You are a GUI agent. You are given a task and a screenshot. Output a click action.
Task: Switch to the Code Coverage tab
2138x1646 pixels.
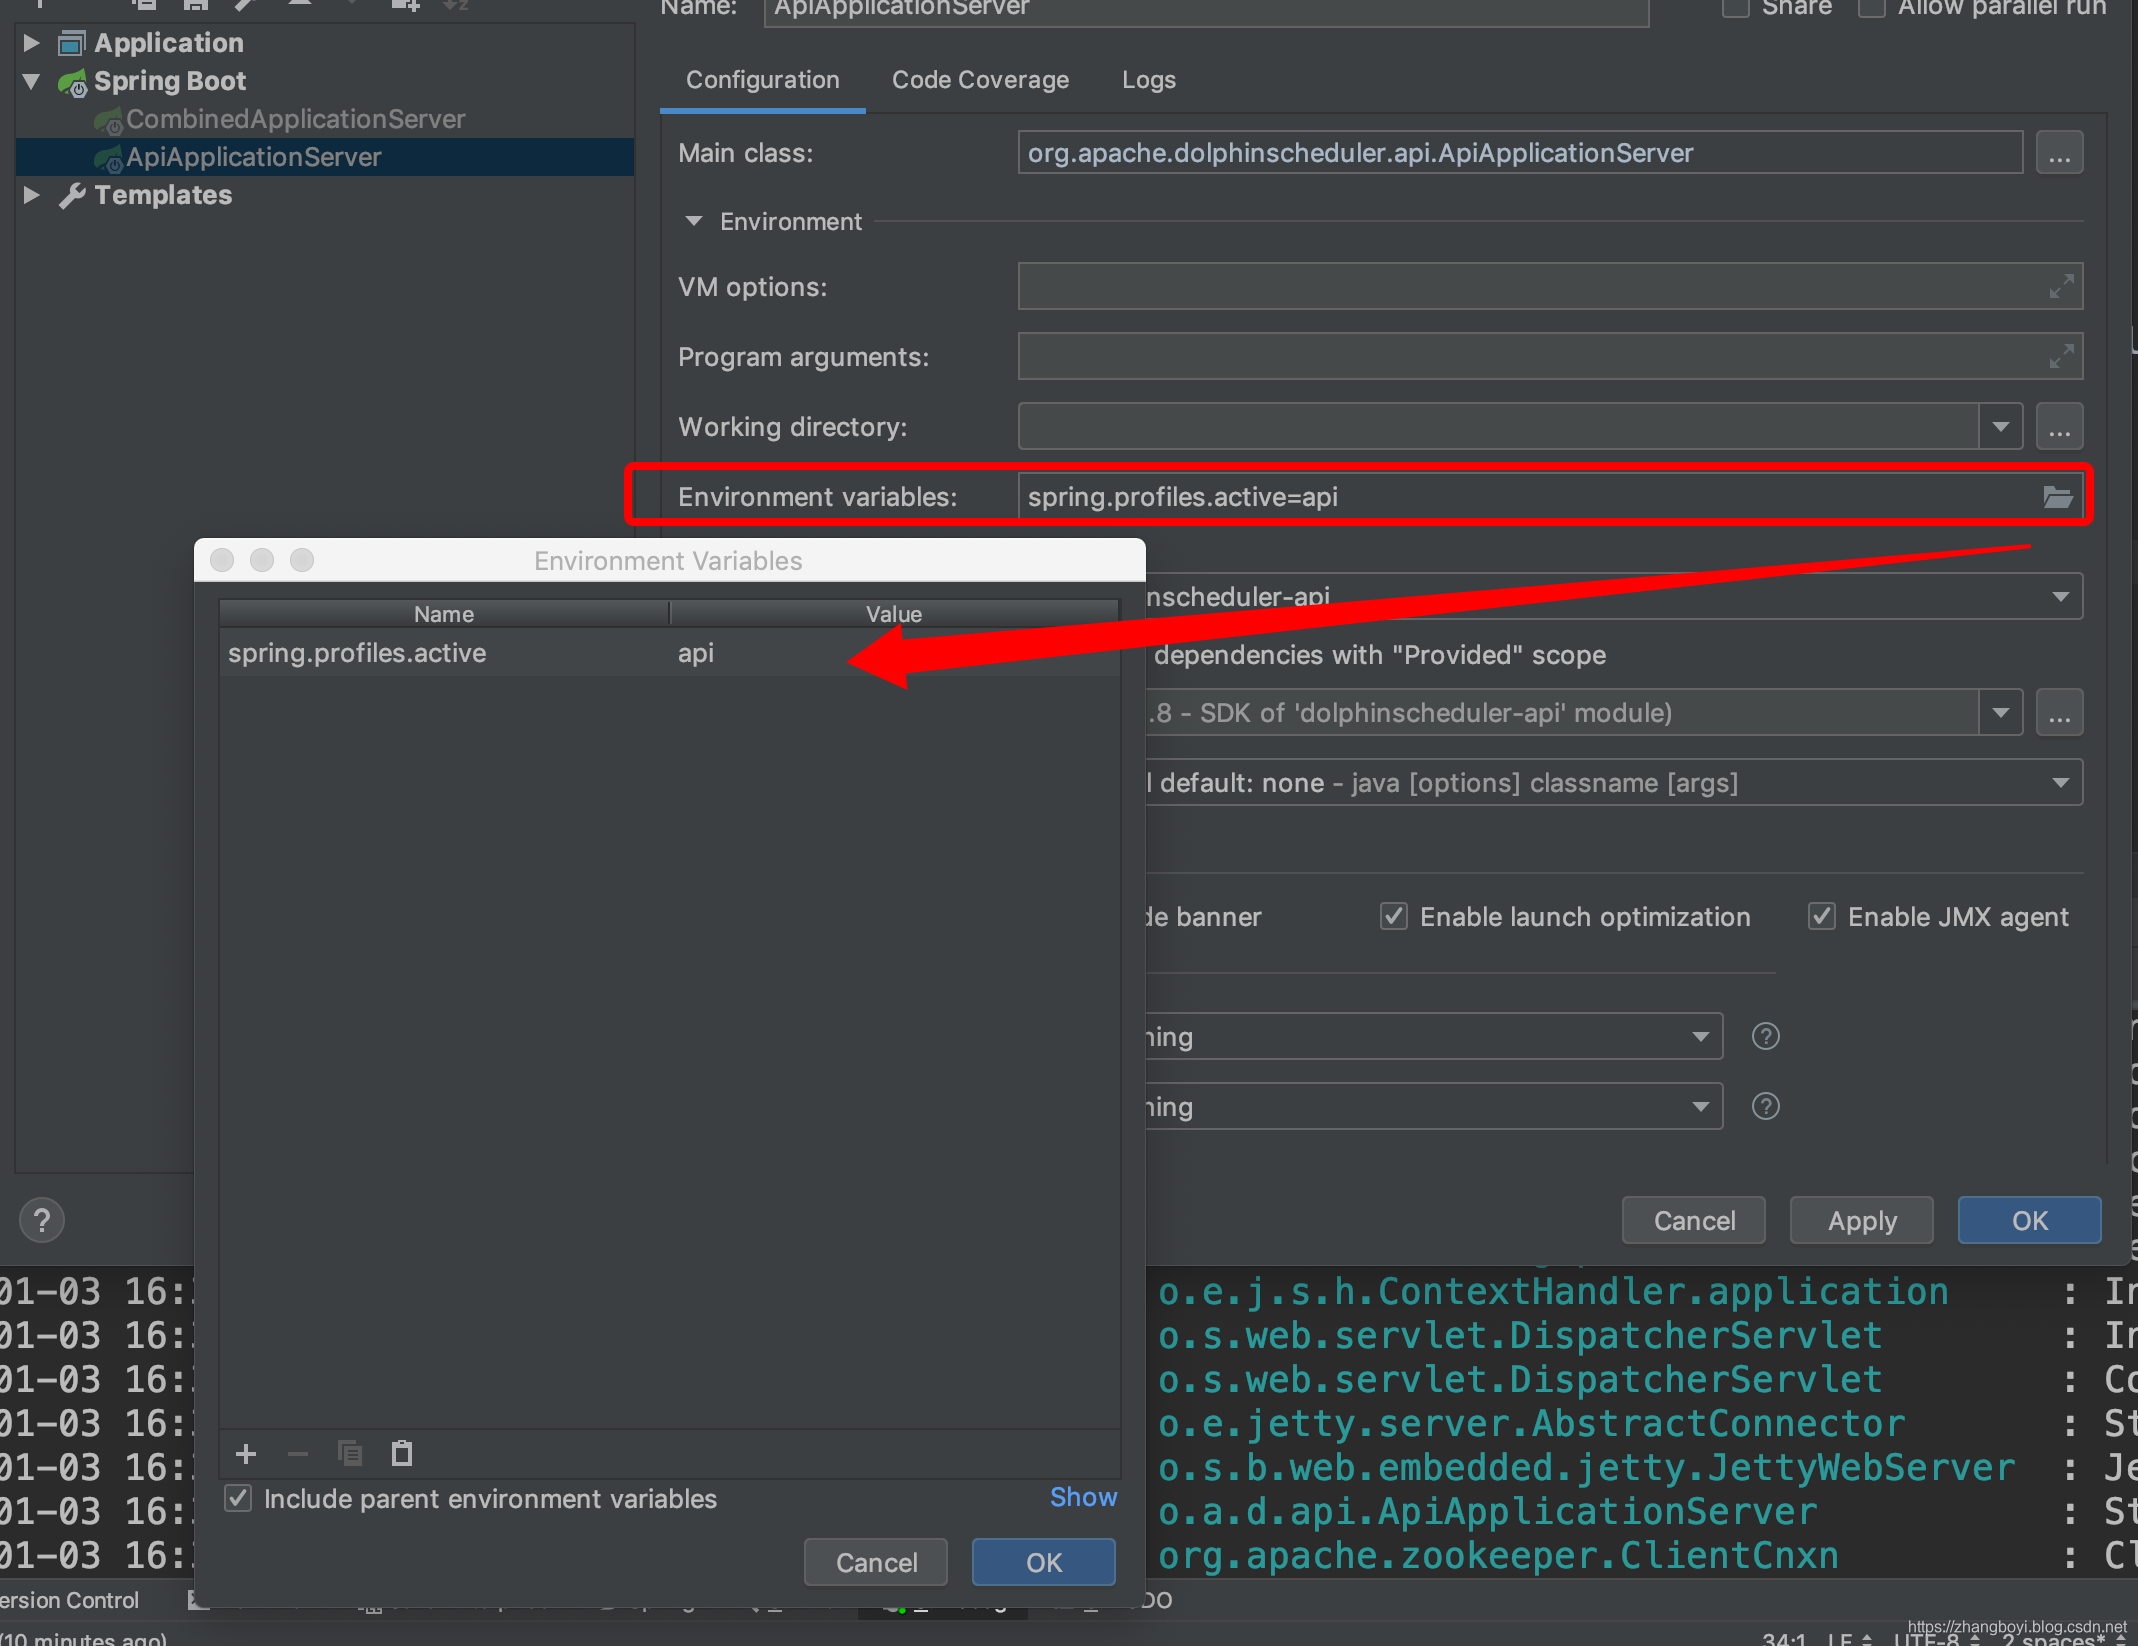click(980, 80)
